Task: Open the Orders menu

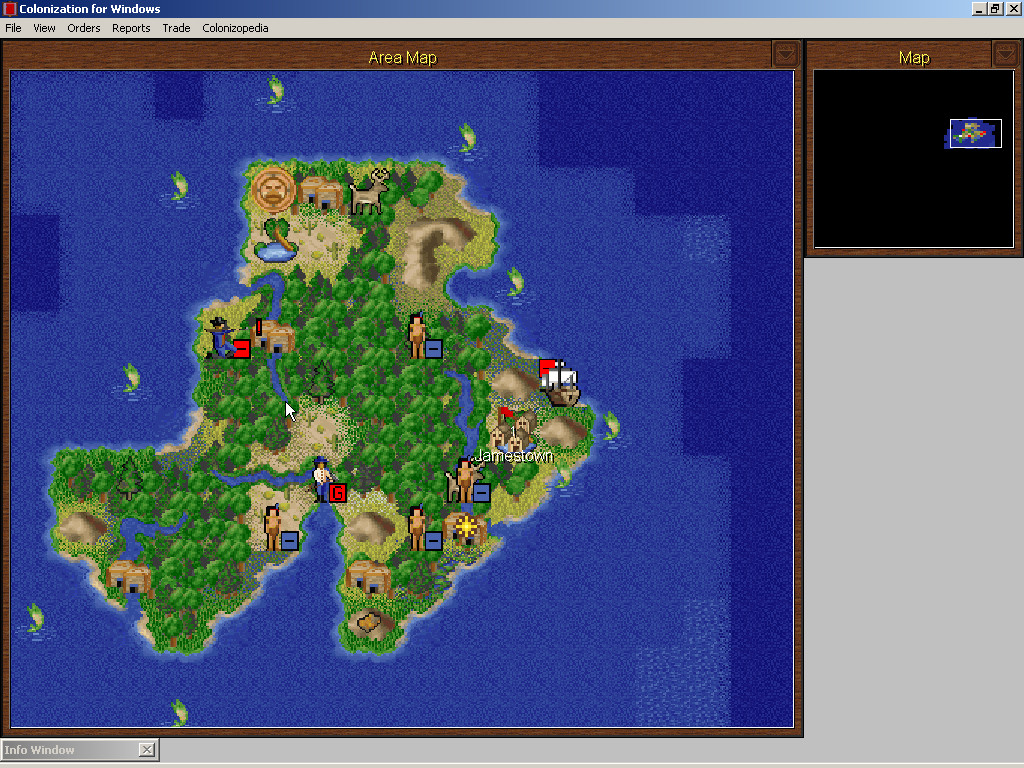Action: click(84, 28)
